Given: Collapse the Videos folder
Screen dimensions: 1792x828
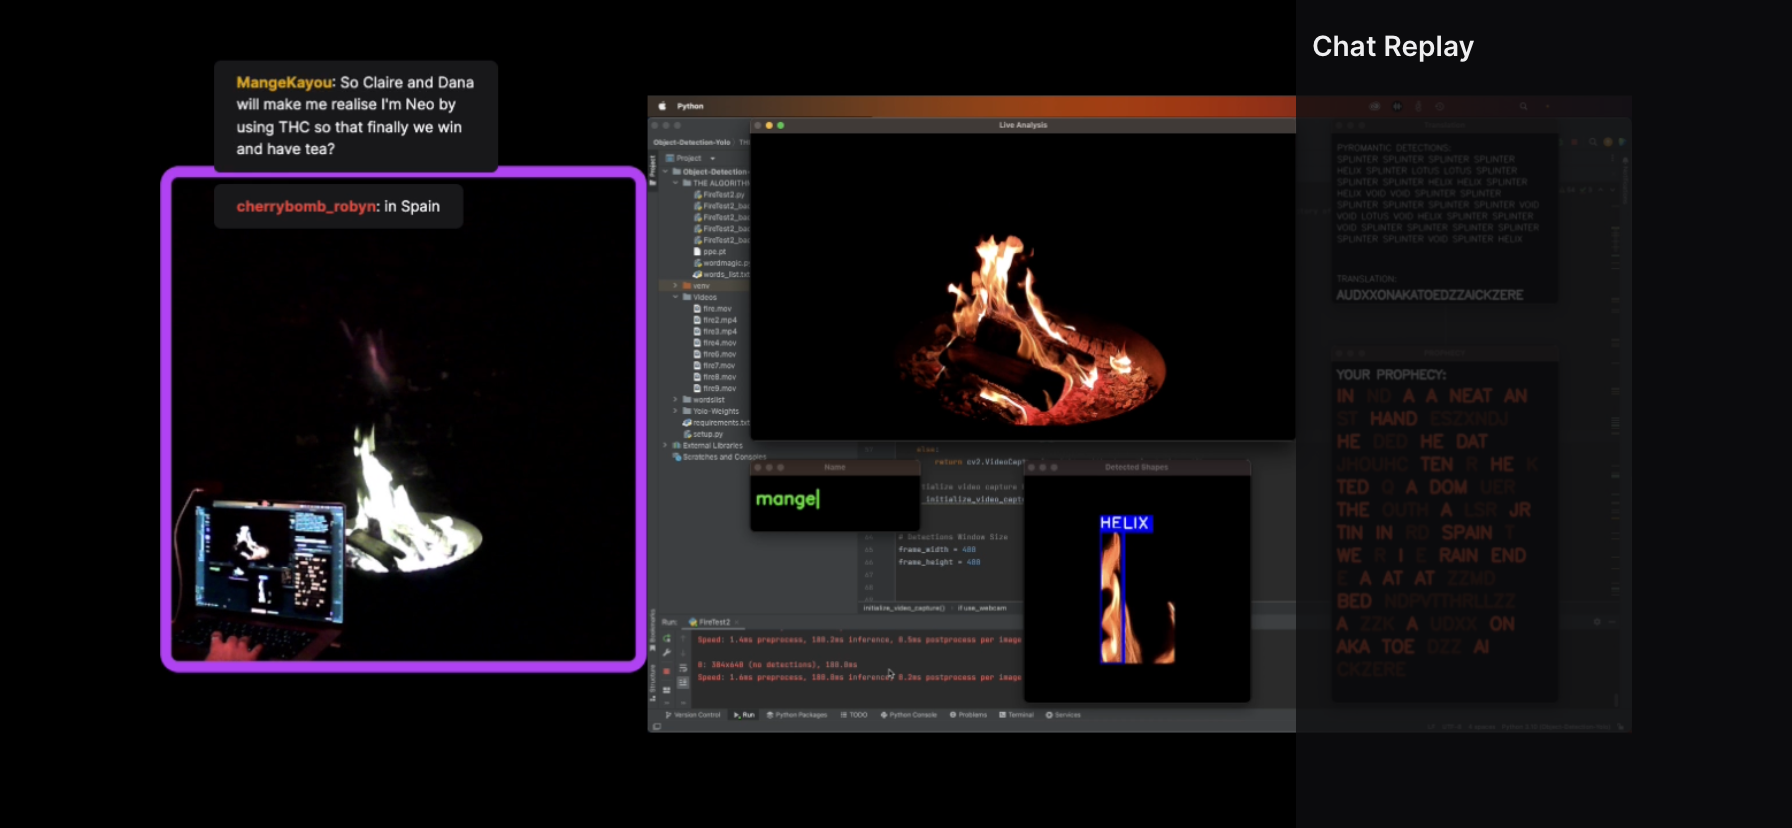Looking at the screenshot, I should (x=676, y=297).
